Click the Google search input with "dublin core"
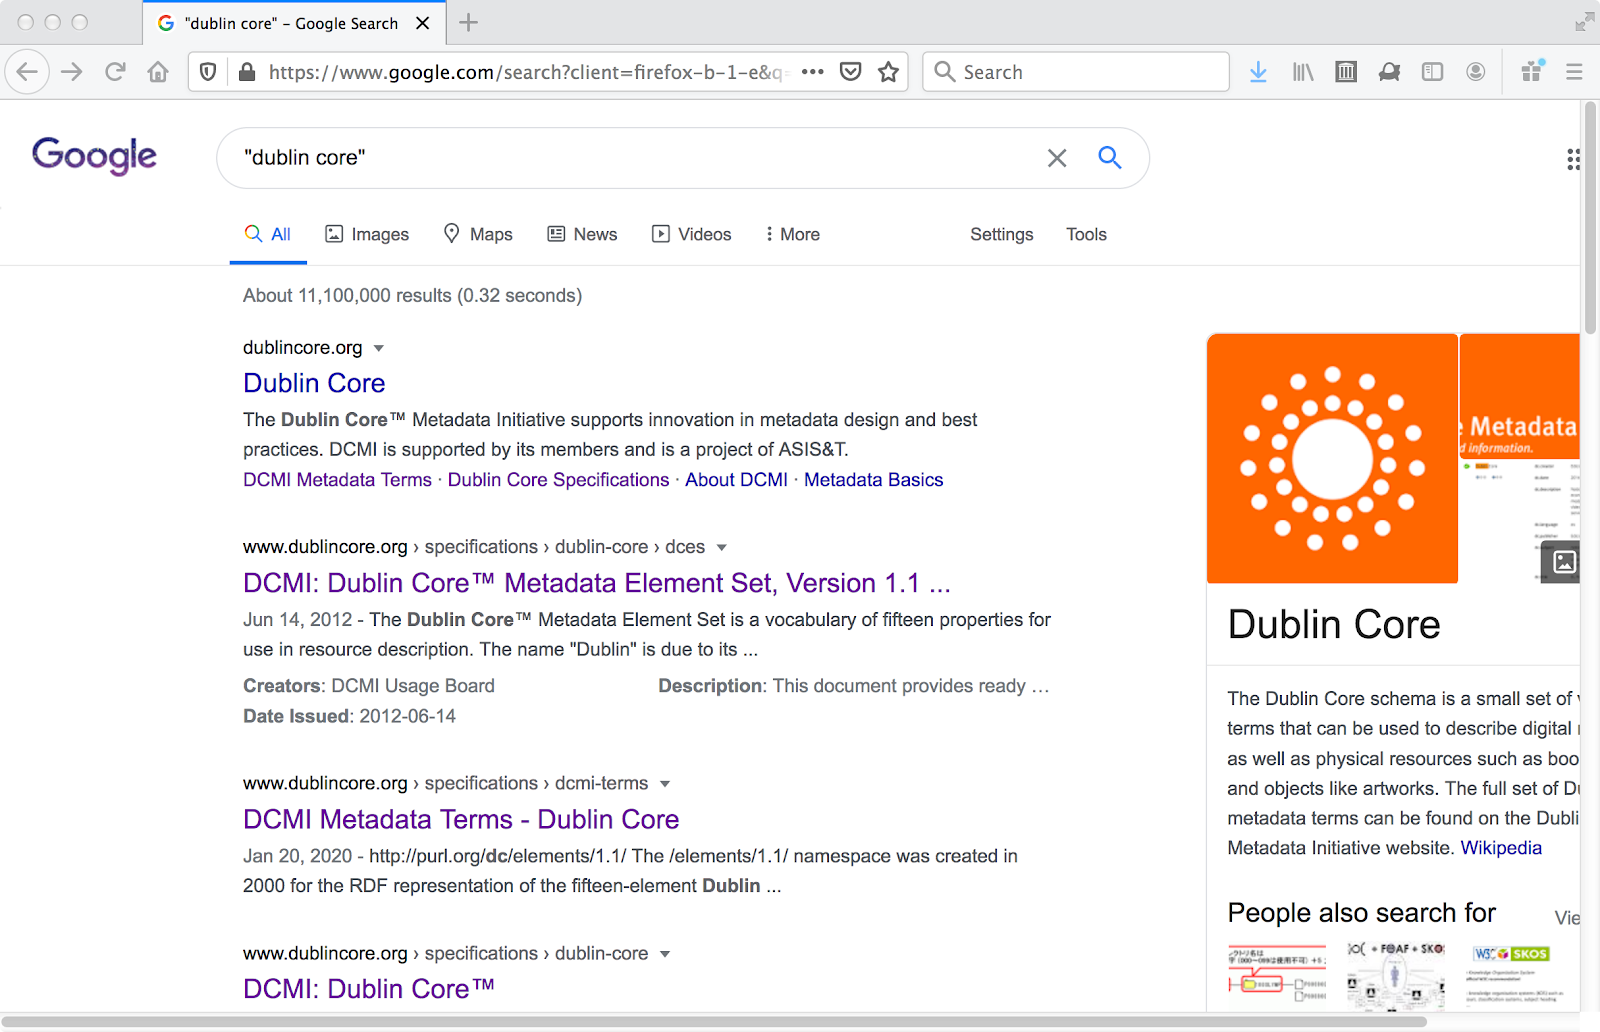 click(x=640, y=158)
